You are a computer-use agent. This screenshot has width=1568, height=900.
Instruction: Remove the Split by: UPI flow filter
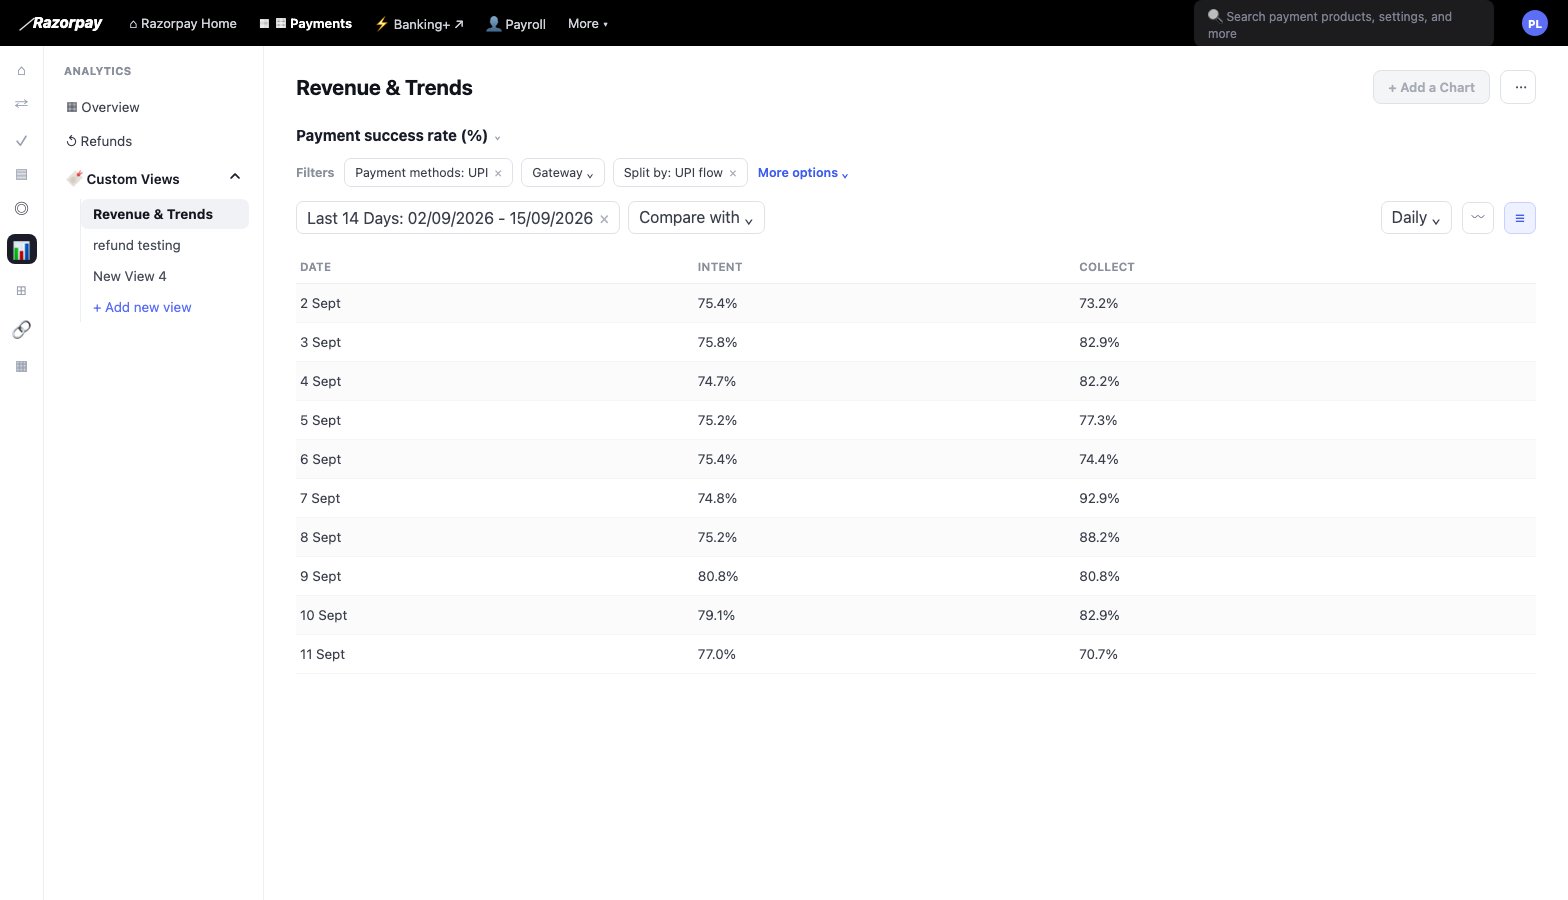733,173
